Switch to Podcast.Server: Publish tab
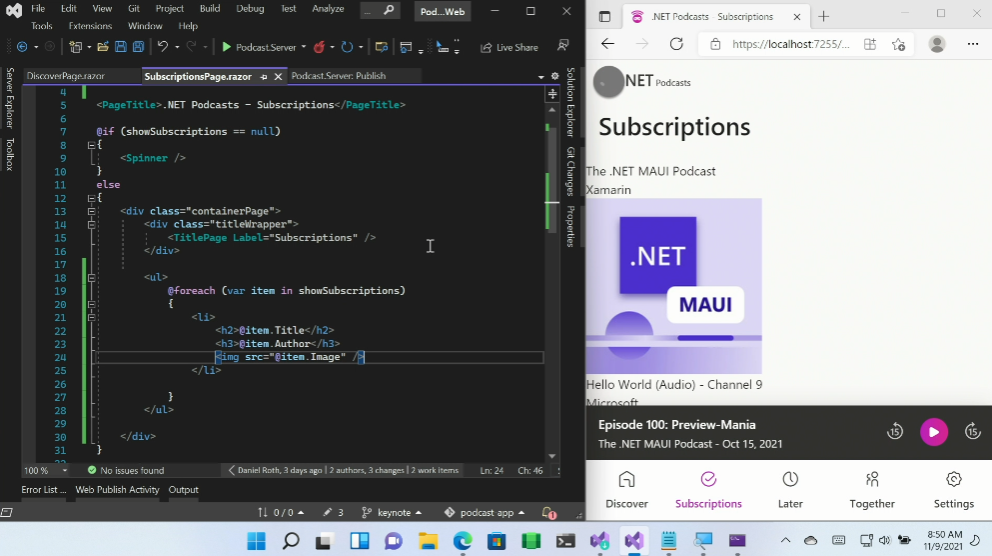 click(x=338, y=76)
